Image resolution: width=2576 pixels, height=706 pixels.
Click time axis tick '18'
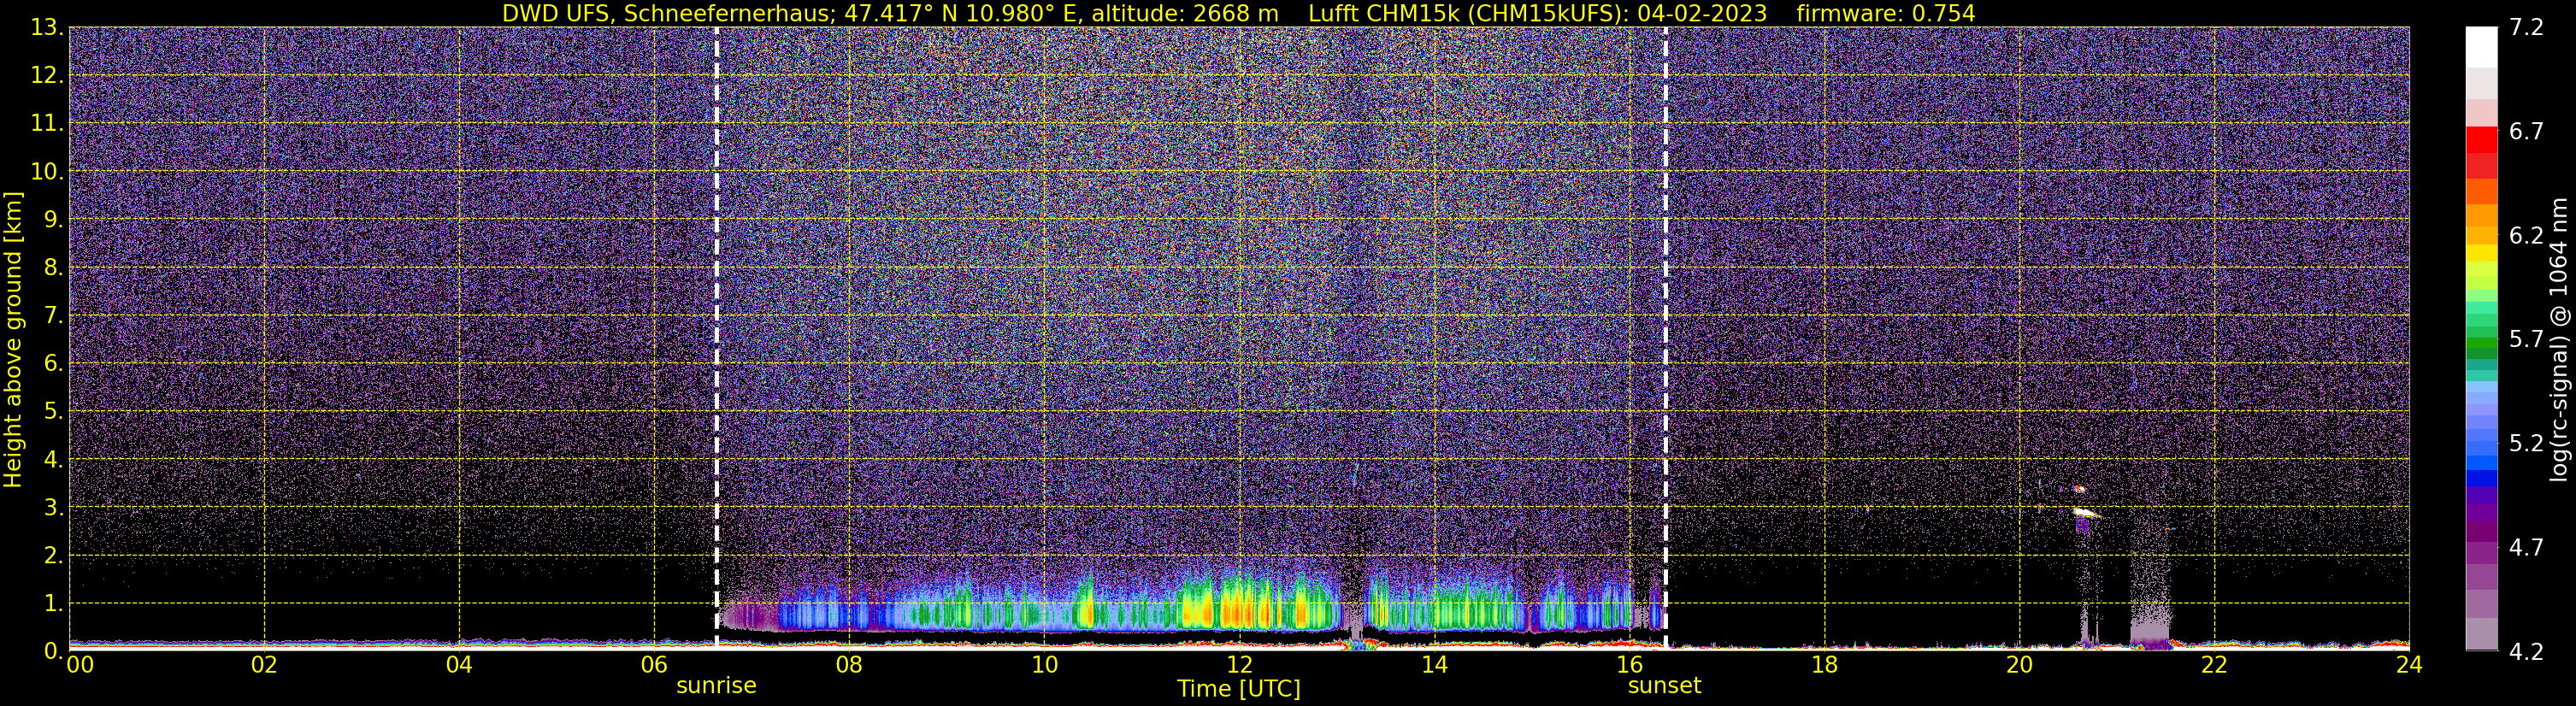(1824, 666)
